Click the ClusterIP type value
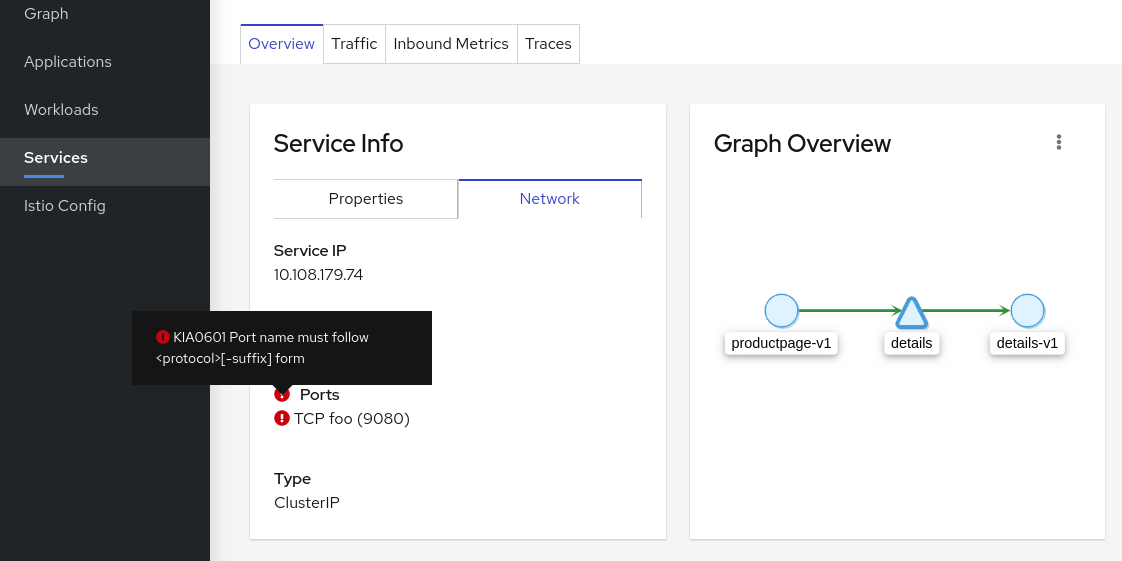This screenshot has width=1122, height=561. [307, 502]
